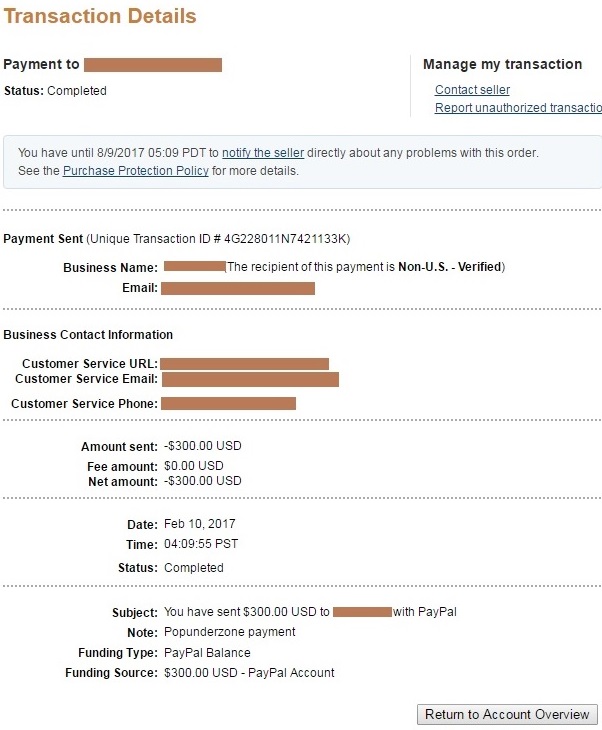Click the Transaction Details heading
The width and height of the screenshot is (602, 730).
(x=100, y=16)
